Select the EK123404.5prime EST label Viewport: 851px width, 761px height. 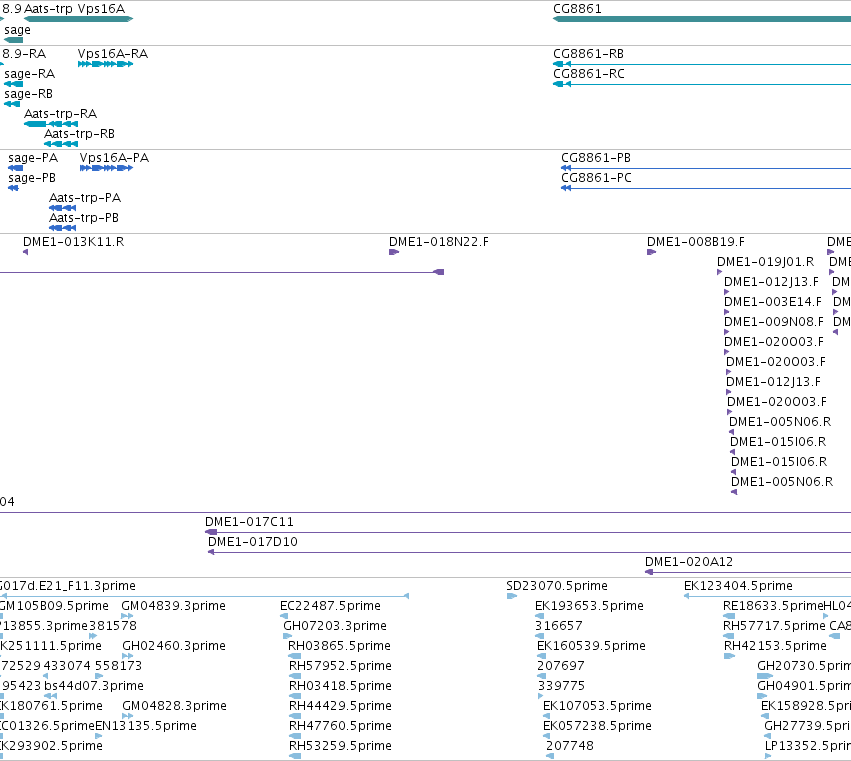click(x=738, y=586)
